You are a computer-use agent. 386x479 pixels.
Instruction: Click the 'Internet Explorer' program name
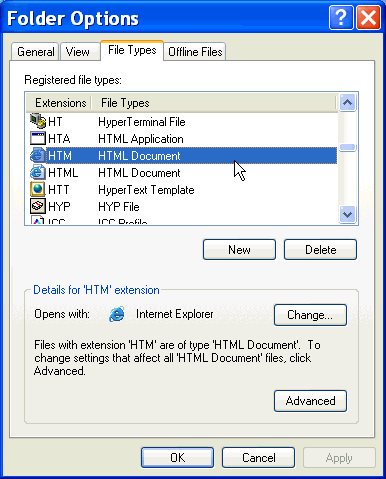pos(174,314)
